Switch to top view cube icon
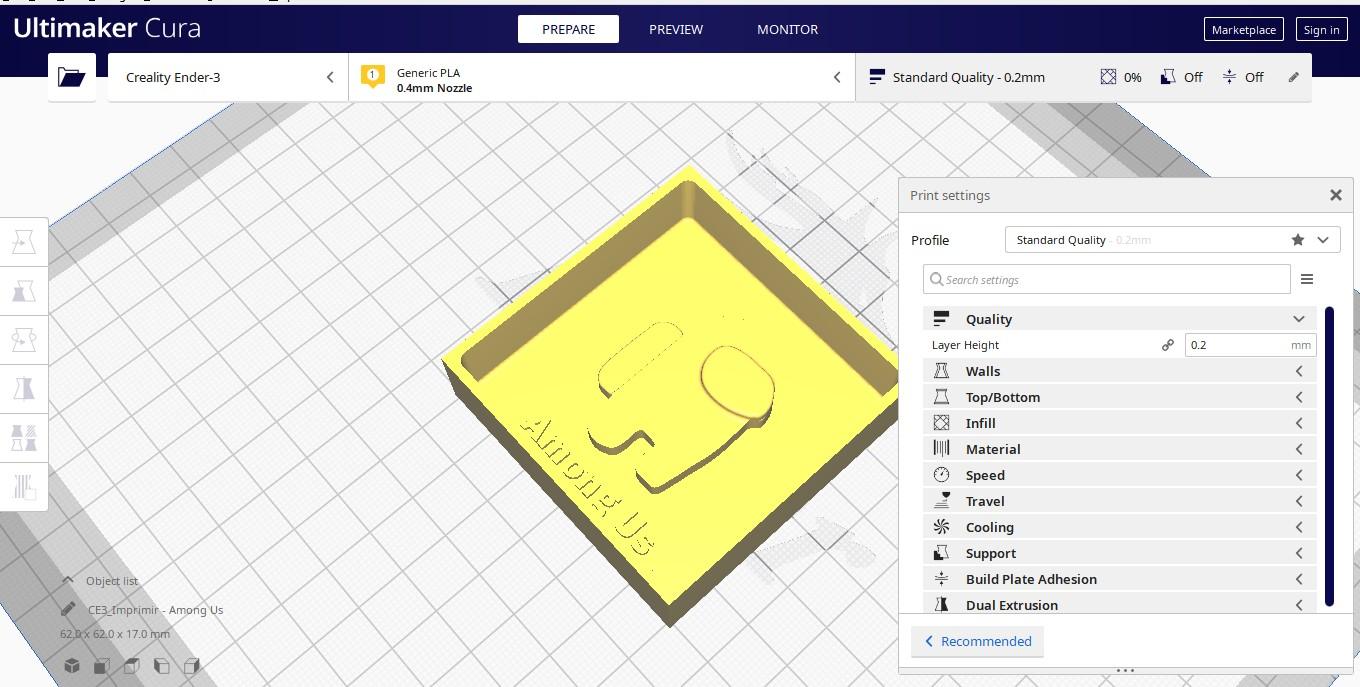Screen dimensions: 1360x687 coord(132,665)
